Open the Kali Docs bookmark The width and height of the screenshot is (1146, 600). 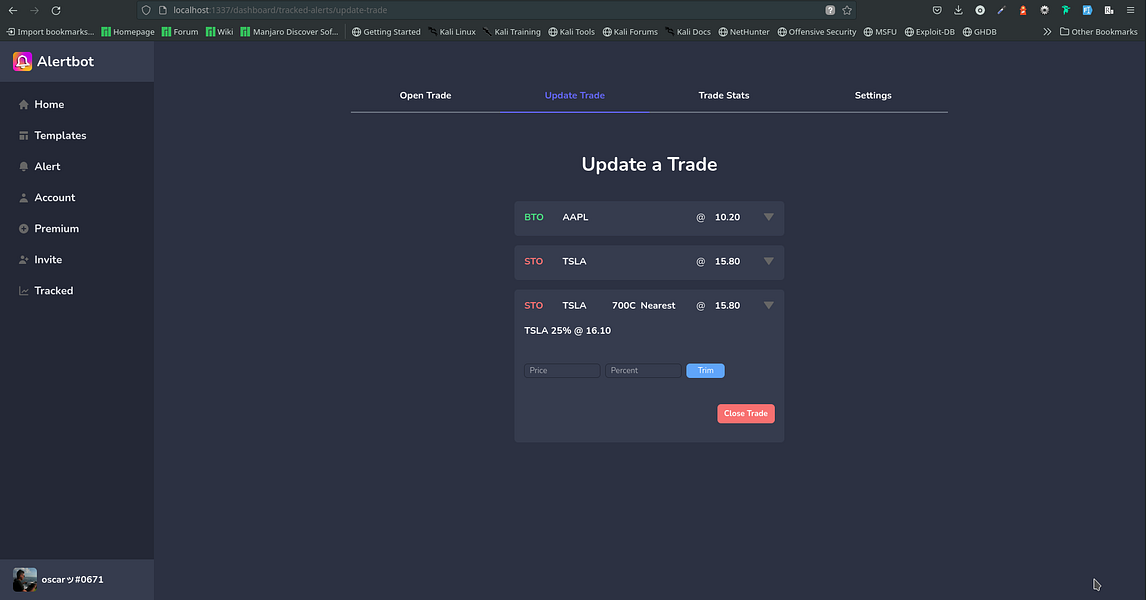click(688, 31)
